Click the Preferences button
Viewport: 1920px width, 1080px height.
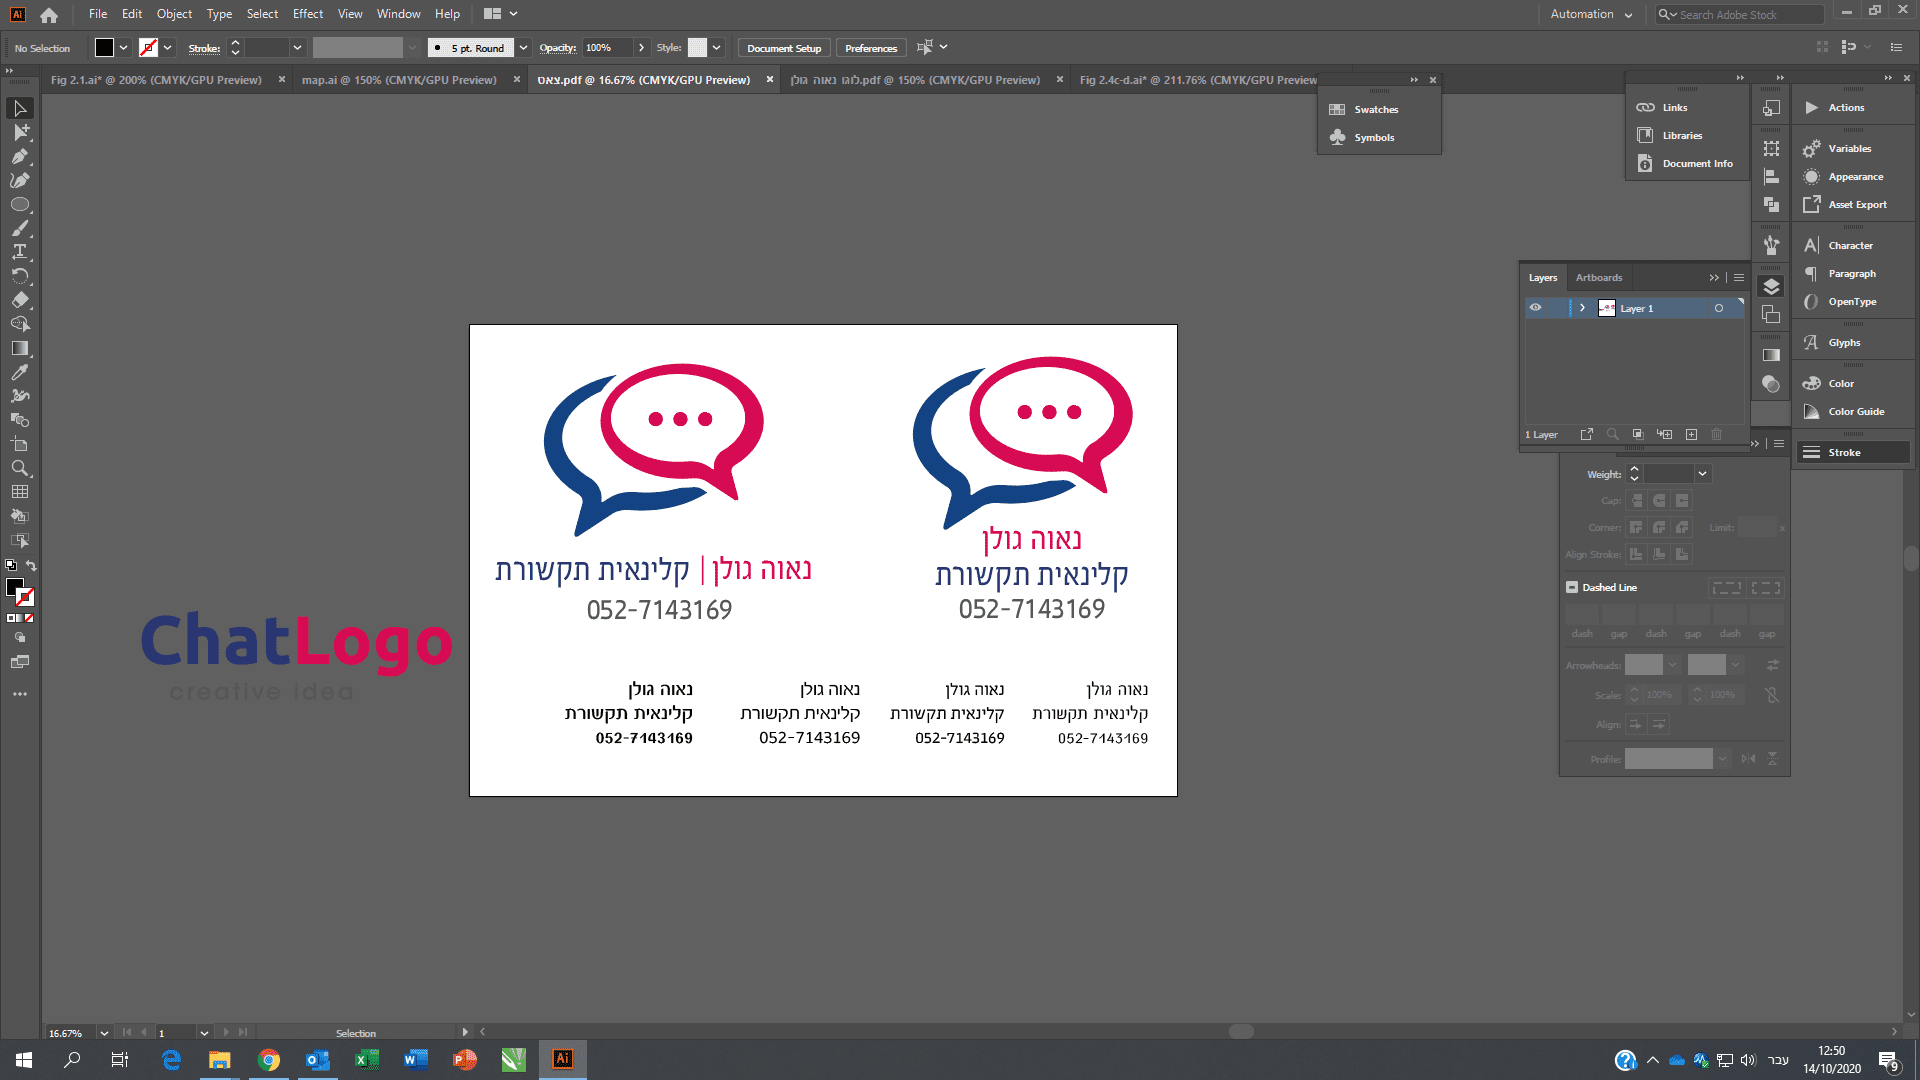click(x=870, y=48)
